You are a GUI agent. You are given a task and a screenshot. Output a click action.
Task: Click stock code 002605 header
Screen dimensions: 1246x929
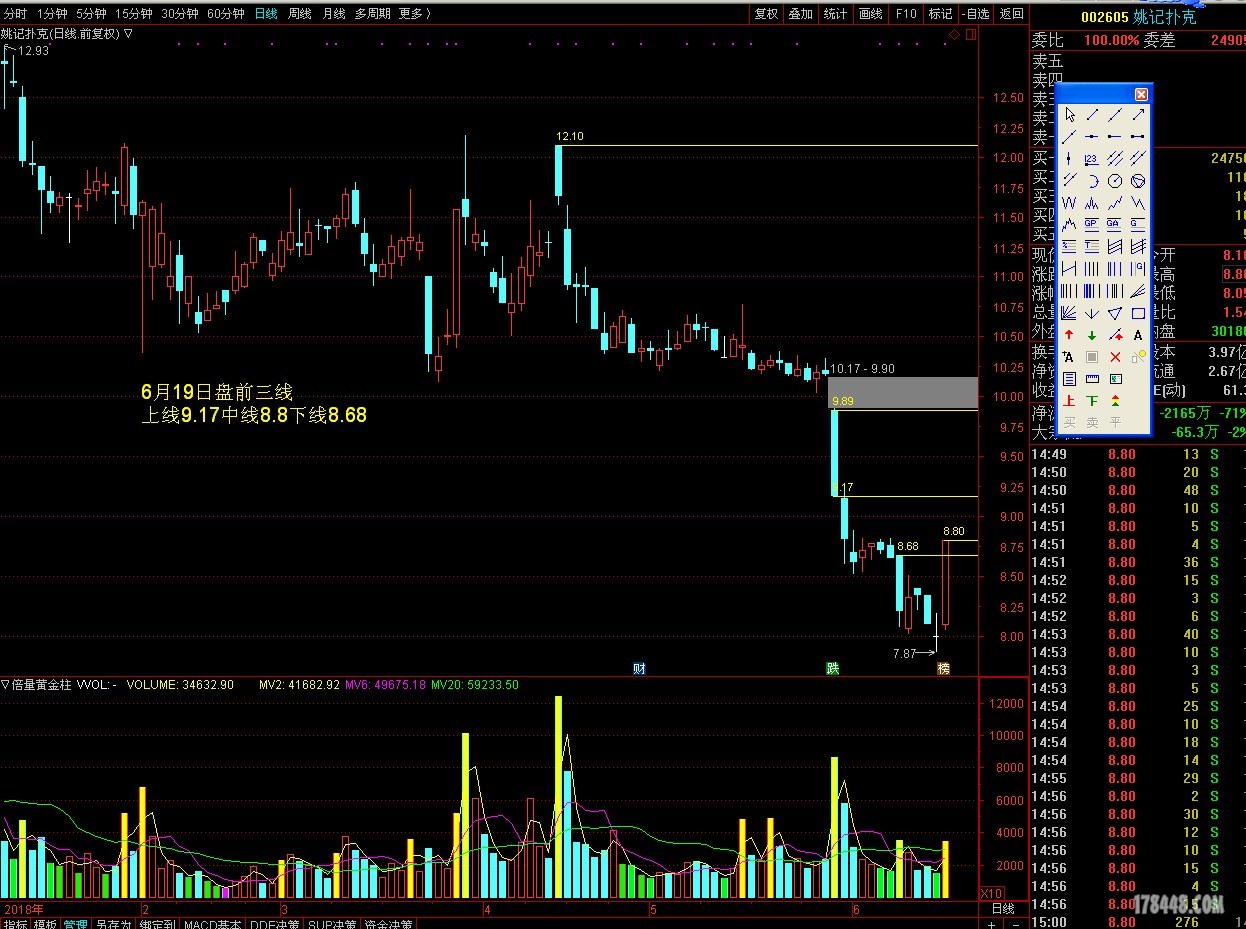(x=1104, y=17)
